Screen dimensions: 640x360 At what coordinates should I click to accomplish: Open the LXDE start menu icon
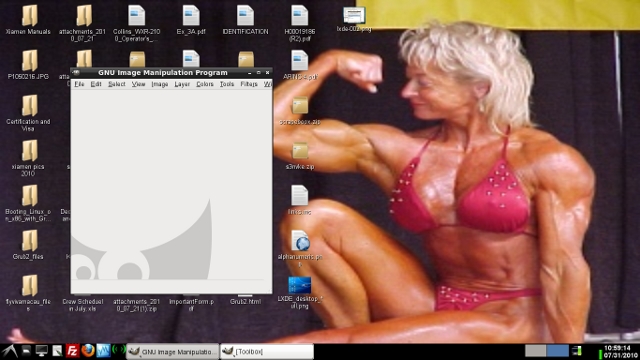pos(10,351)
